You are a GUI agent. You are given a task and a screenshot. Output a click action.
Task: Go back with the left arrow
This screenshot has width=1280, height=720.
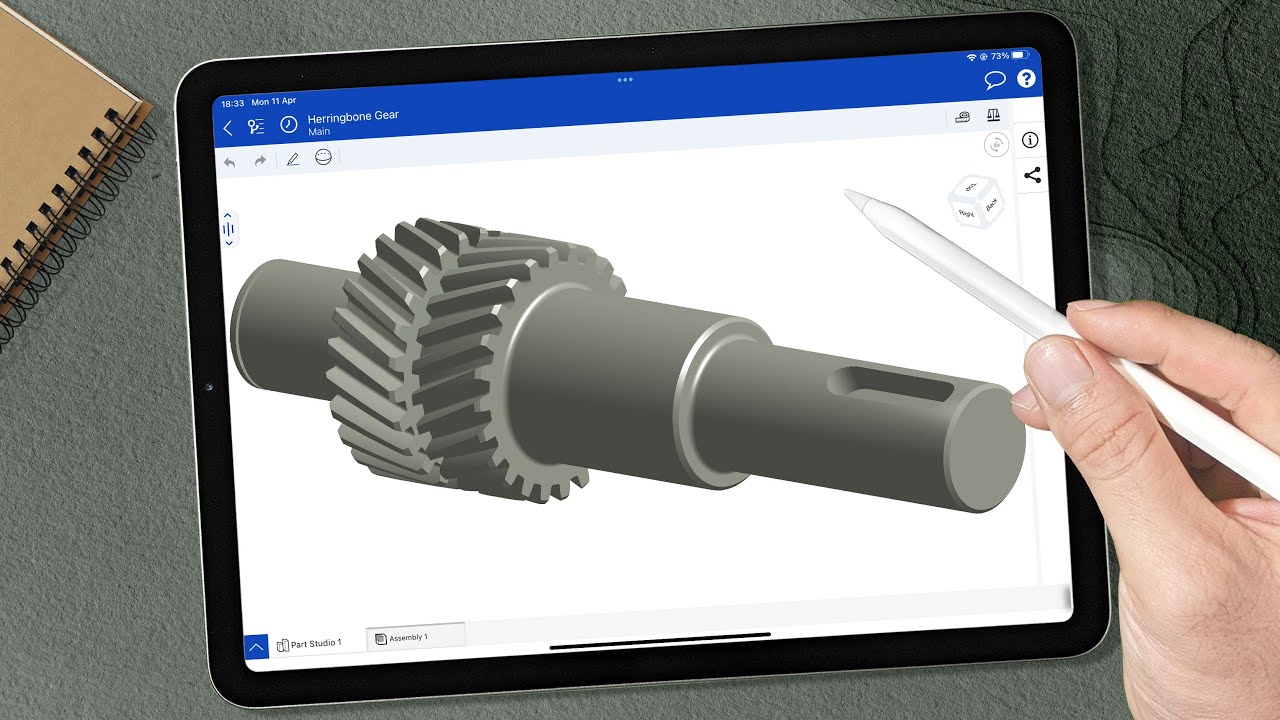click(x=228, y=127)
